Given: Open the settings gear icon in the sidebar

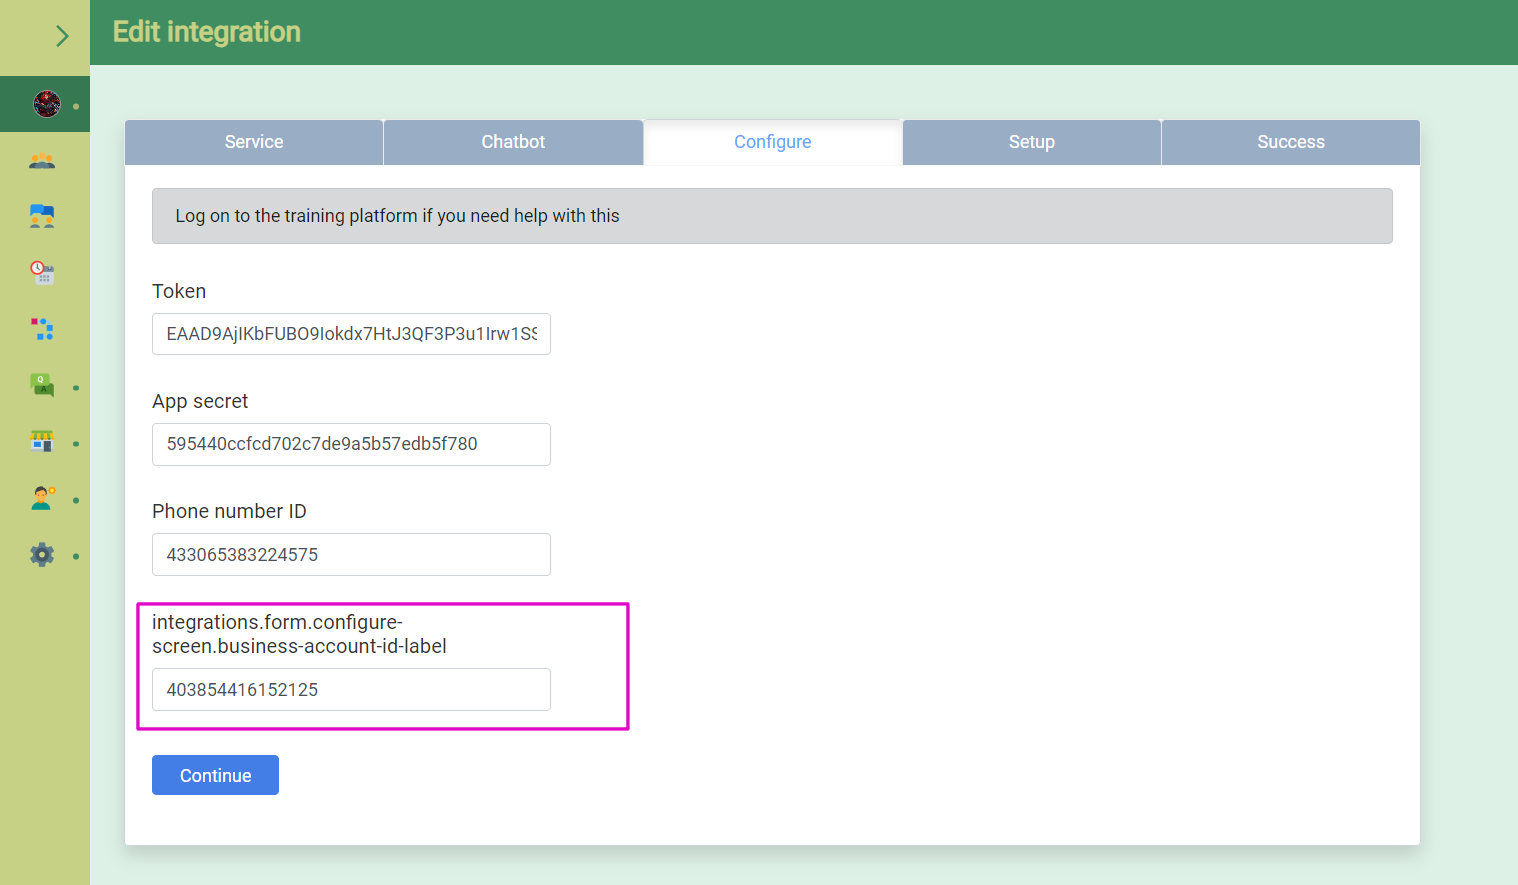Looking at the screenshot, I should click(x=42, y=555).
